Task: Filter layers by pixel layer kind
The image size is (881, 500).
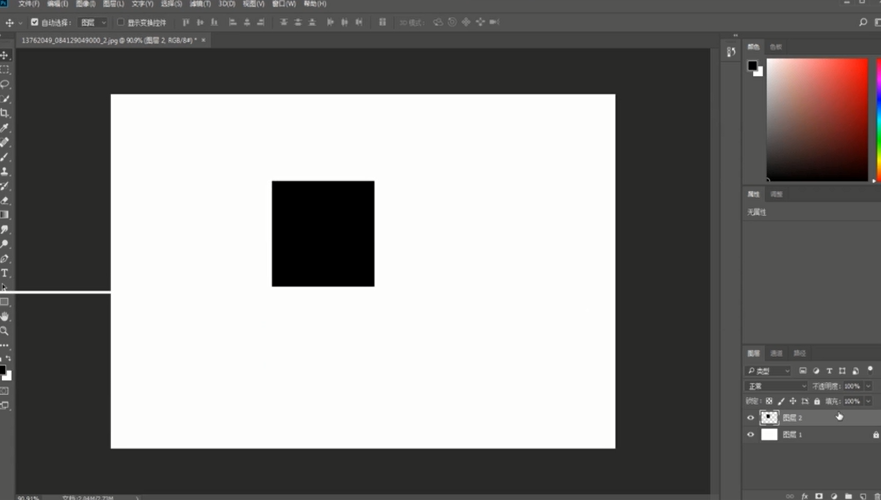Action: (x=803, y=371)
